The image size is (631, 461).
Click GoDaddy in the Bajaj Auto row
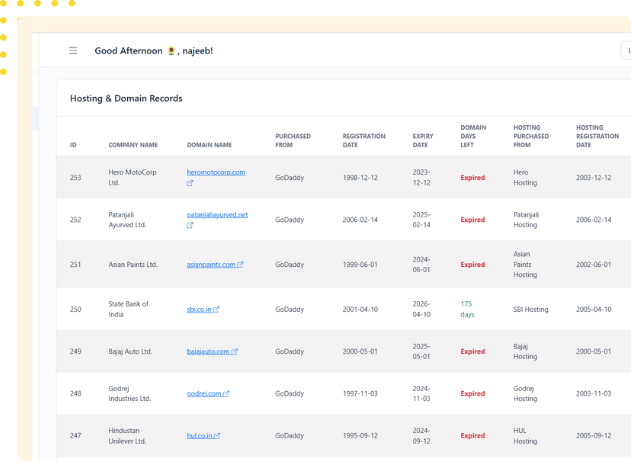(290, 351)
